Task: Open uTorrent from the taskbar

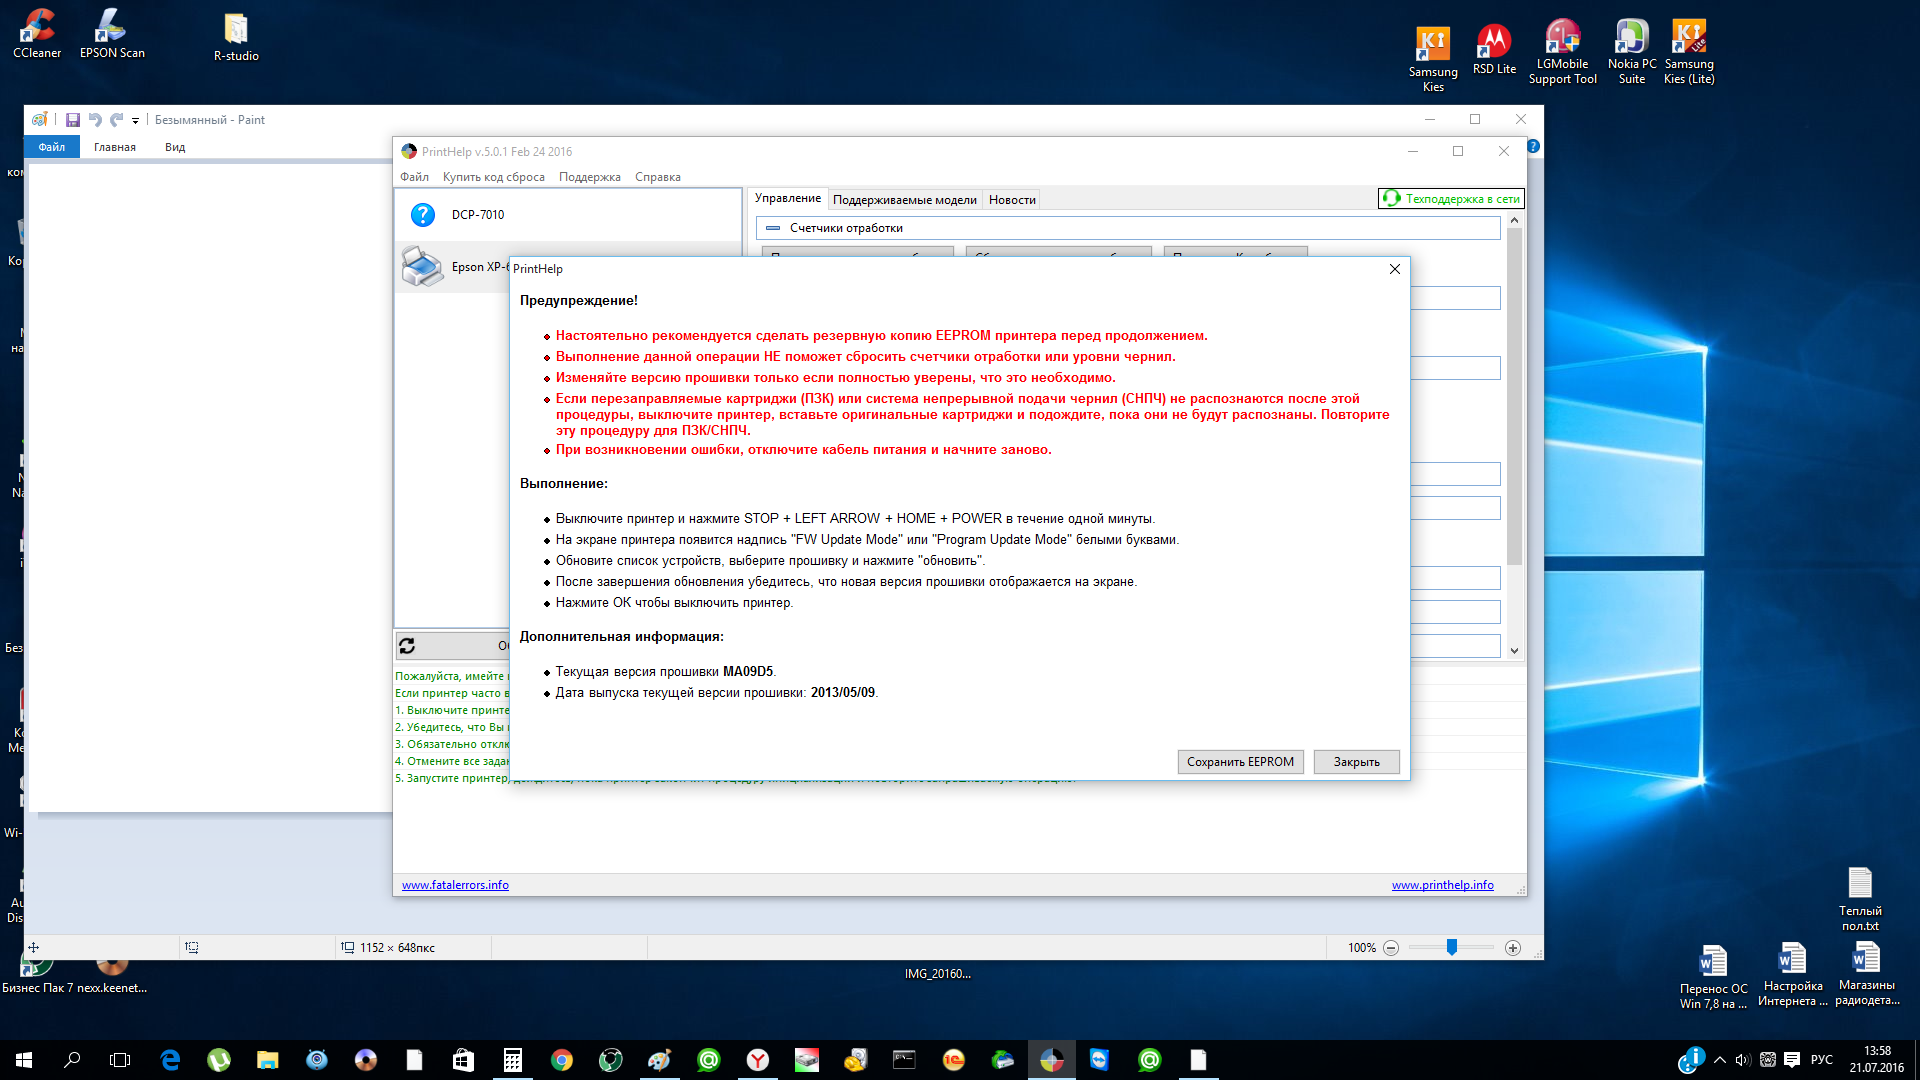Action: click(219, 1060)
